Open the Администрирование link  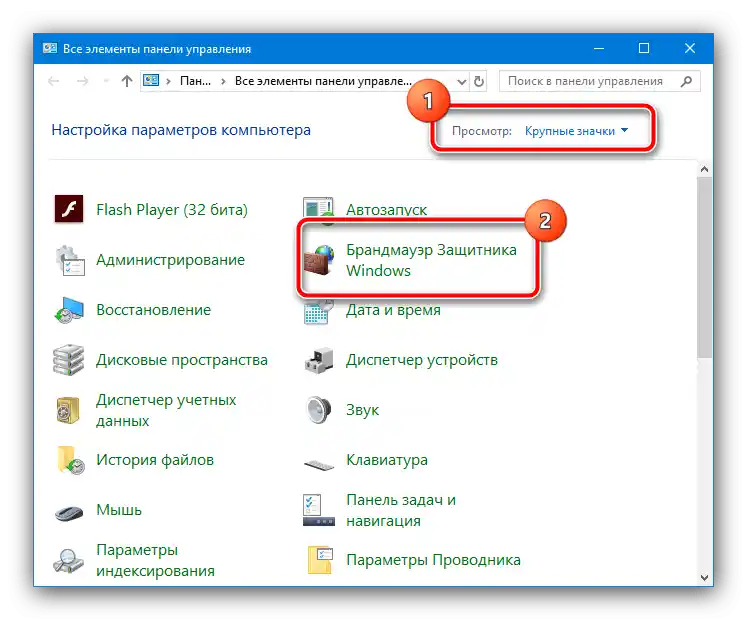(171, 260)
